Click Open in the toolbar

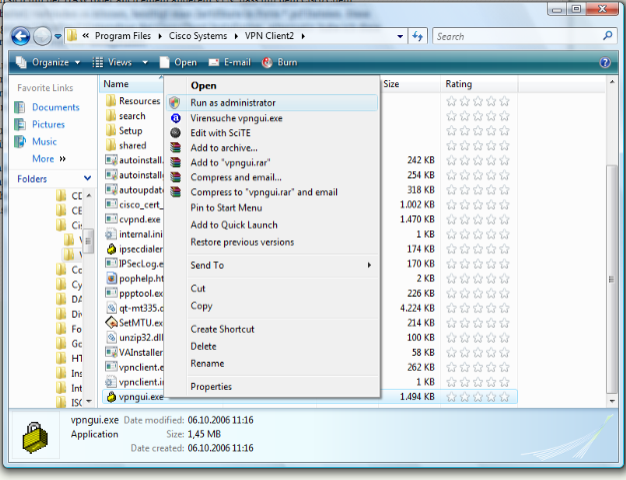(178, 62)
